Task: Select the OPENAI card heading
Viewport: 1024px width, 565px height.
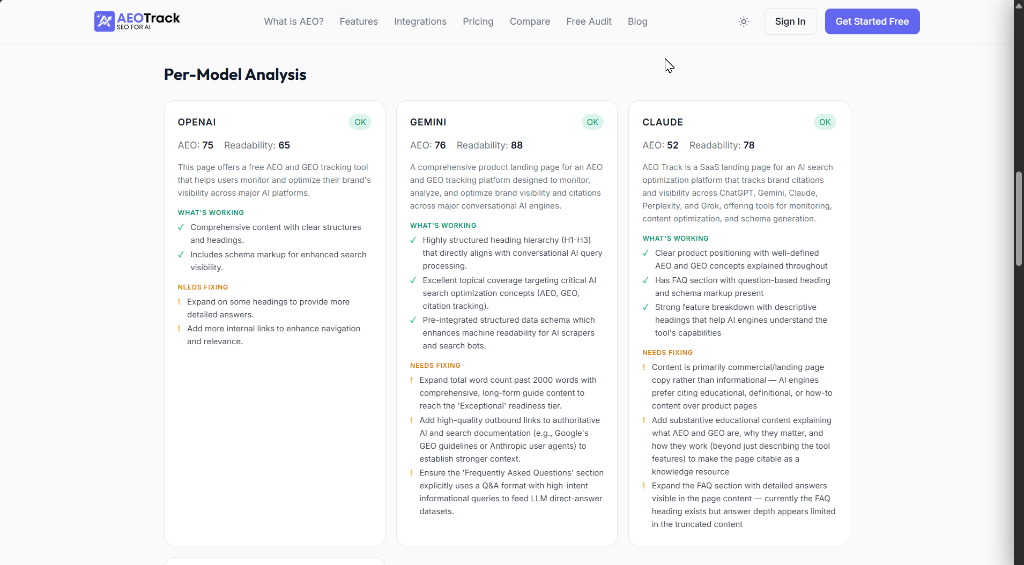Action: coord(197,122)
